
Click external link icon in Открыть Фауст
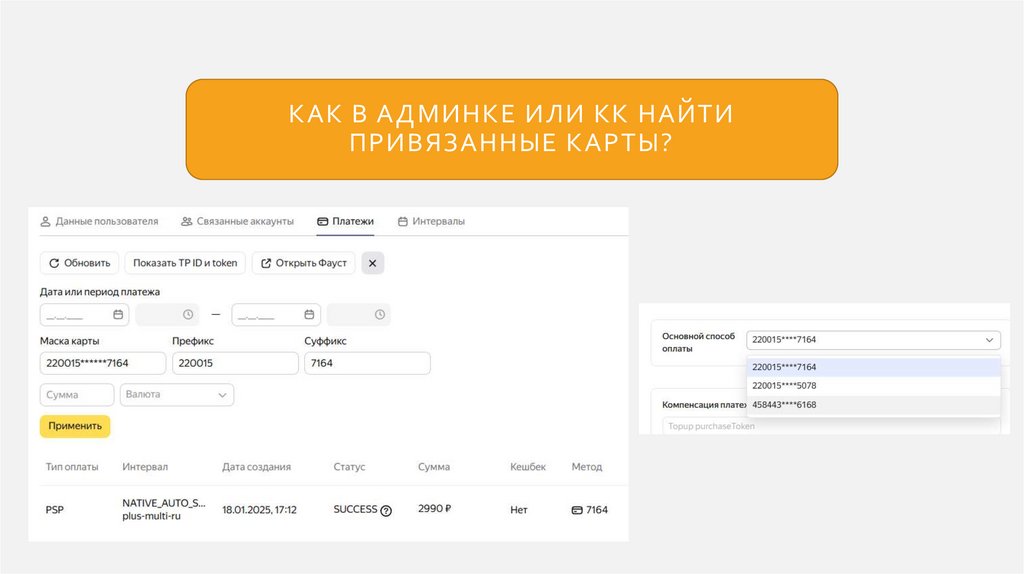pos(266,263)
